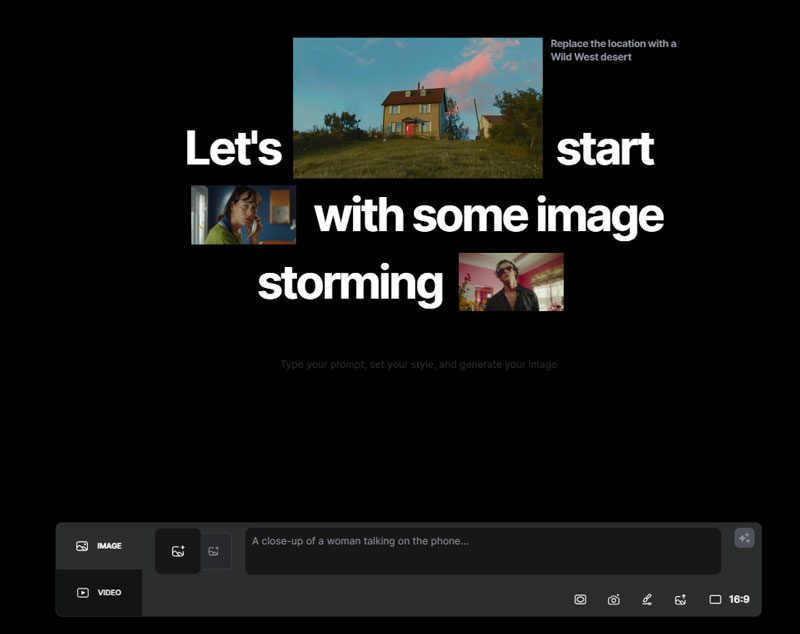Click the woman on phone thumbnail
This screenshot has width=800, height=634.
[243, 215]
